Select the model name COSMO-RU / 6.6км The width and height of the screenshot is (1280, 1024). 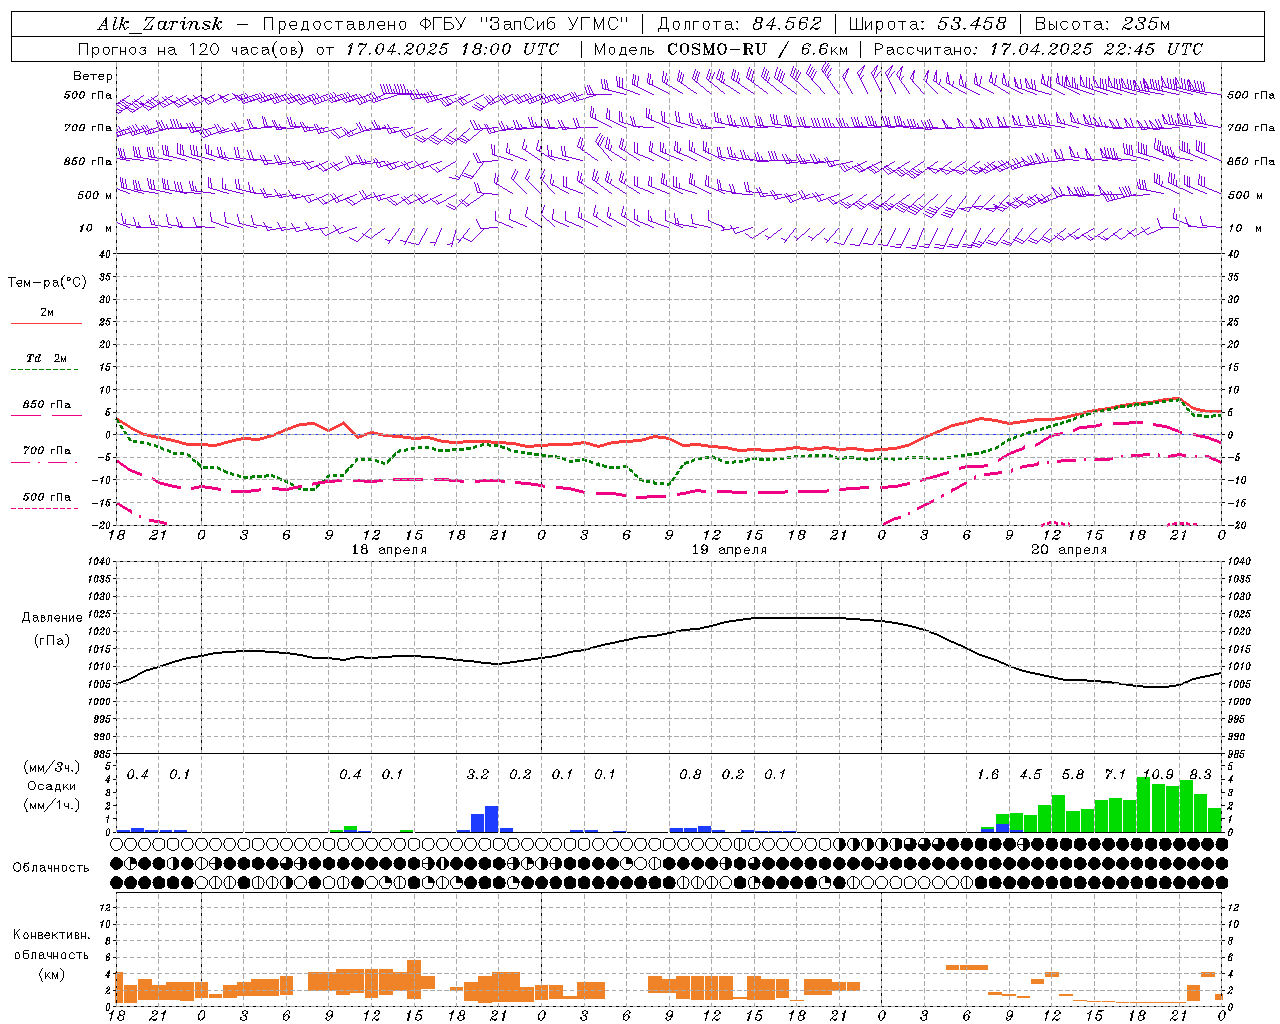click(758, 49)
